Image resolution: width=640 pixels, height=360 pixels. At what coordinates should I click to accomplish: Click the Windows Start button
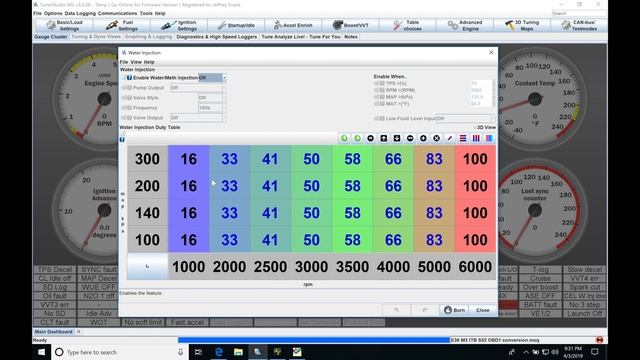coord(42,352)
